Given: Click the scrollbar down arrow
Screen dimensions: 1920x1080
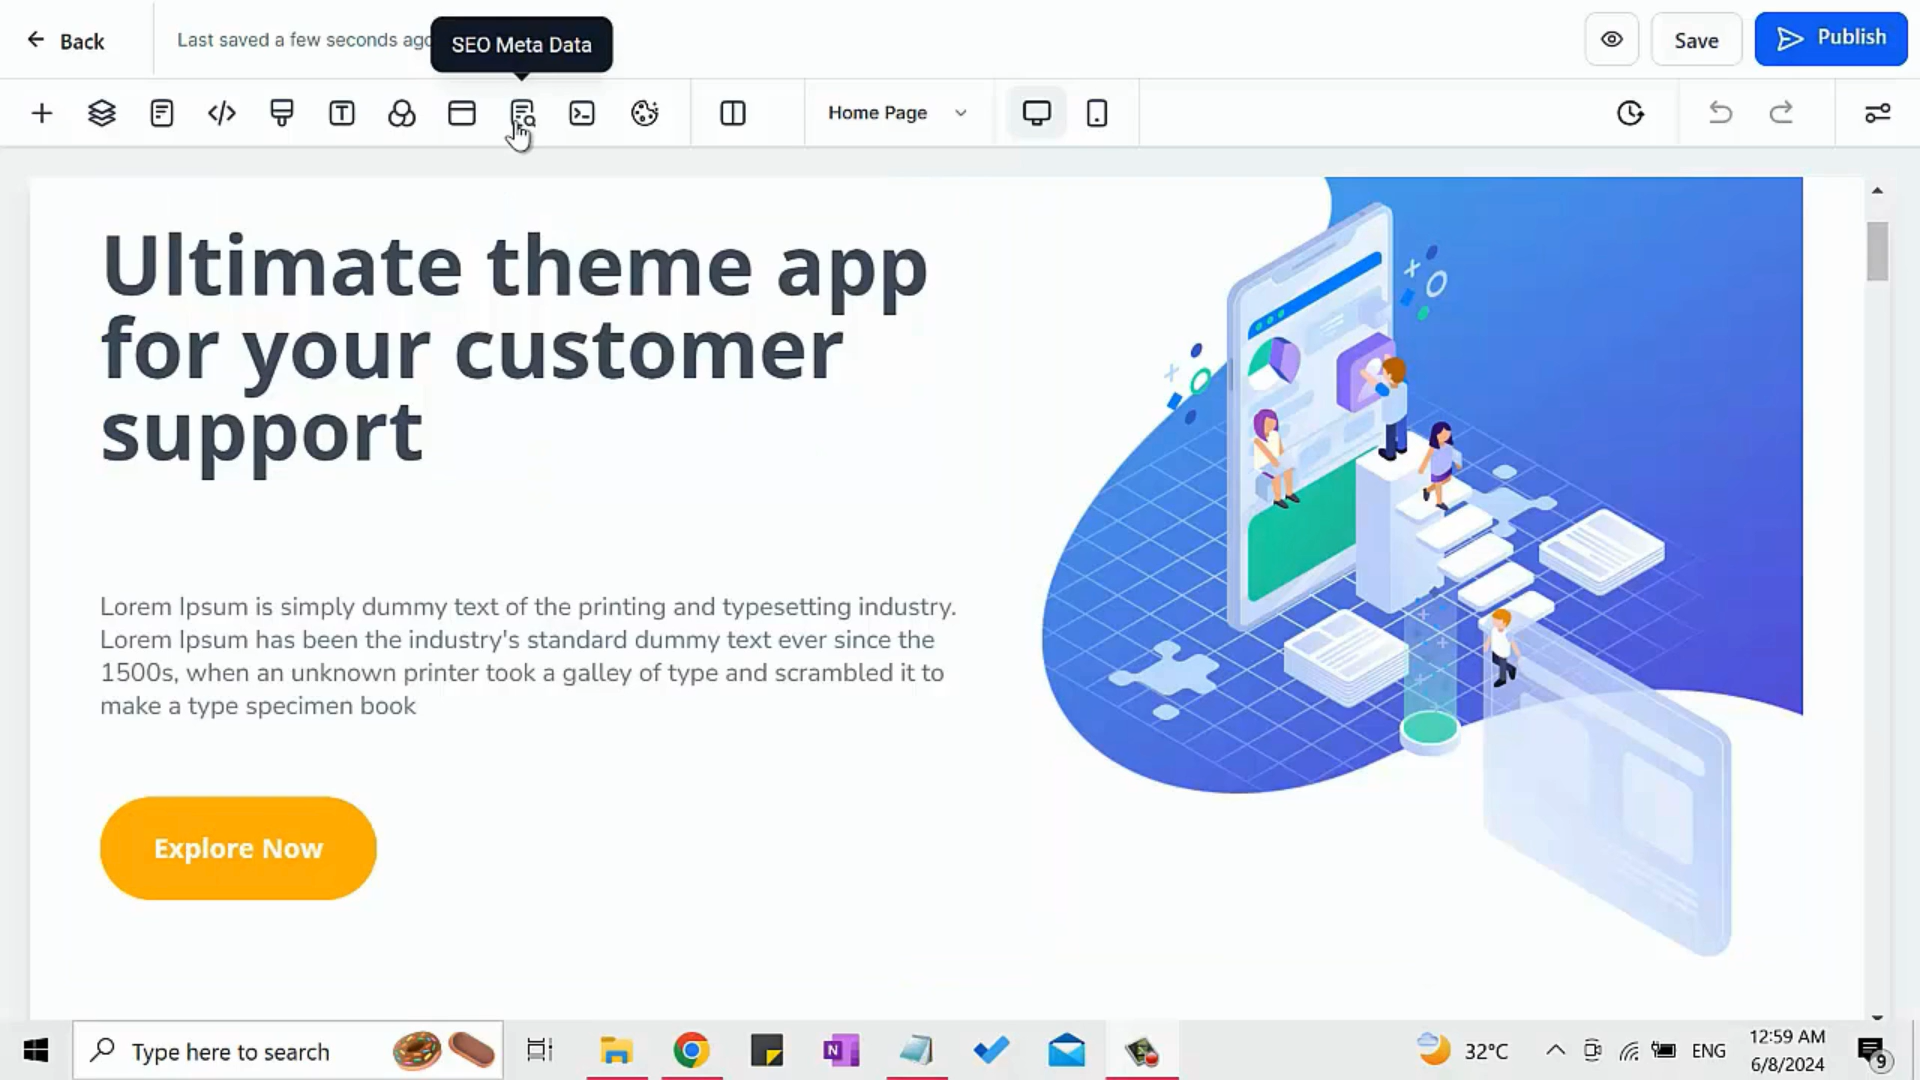Looking at the screenshot, I should [1877, 1017].
